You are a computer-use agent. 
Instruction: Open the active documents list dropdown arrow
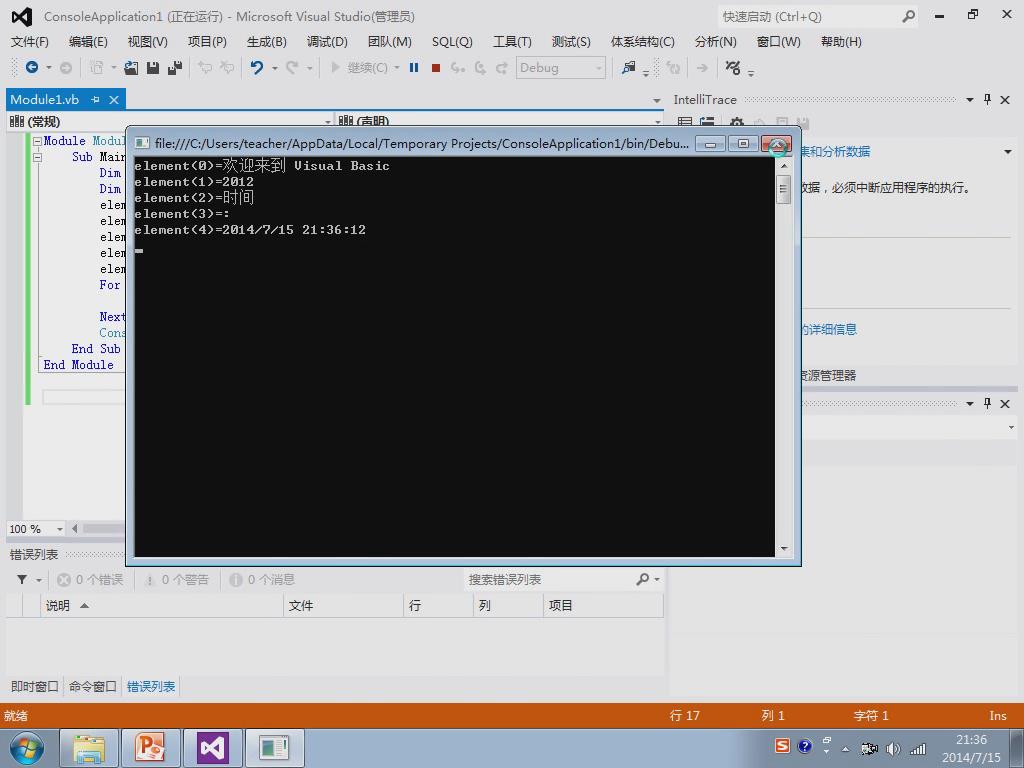coord(656,100)
